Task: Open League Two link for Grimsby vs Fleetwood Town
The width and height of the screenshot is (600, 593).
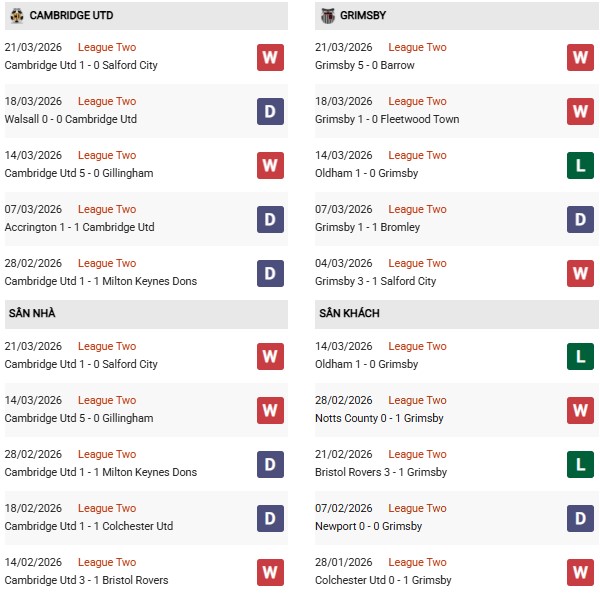Action: coord(418,101)
